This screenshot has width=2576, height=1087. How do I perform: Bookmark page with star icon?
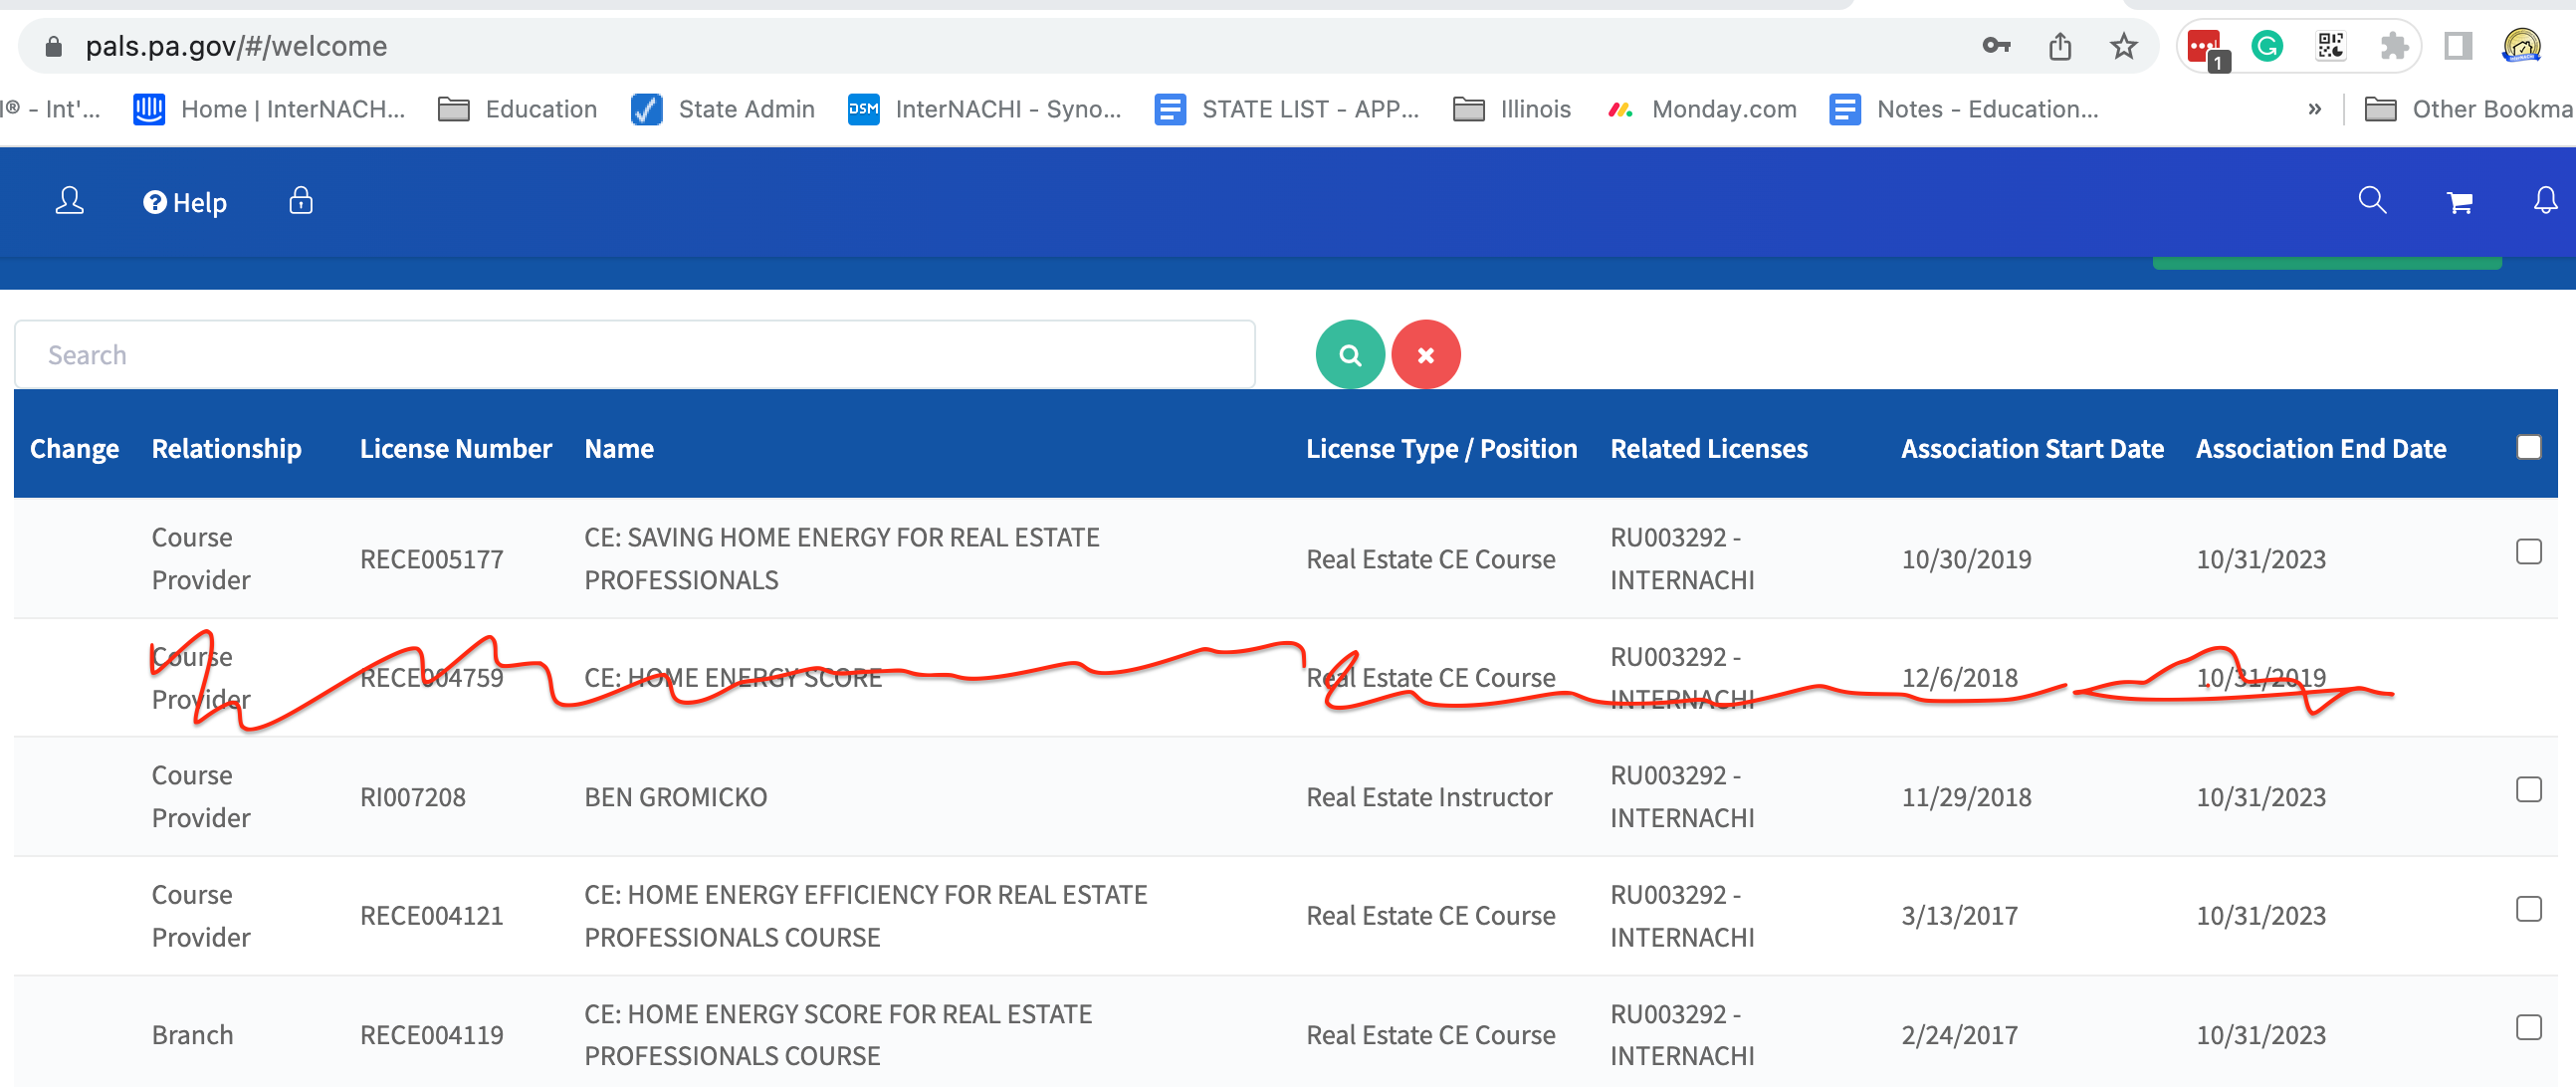2123,46
